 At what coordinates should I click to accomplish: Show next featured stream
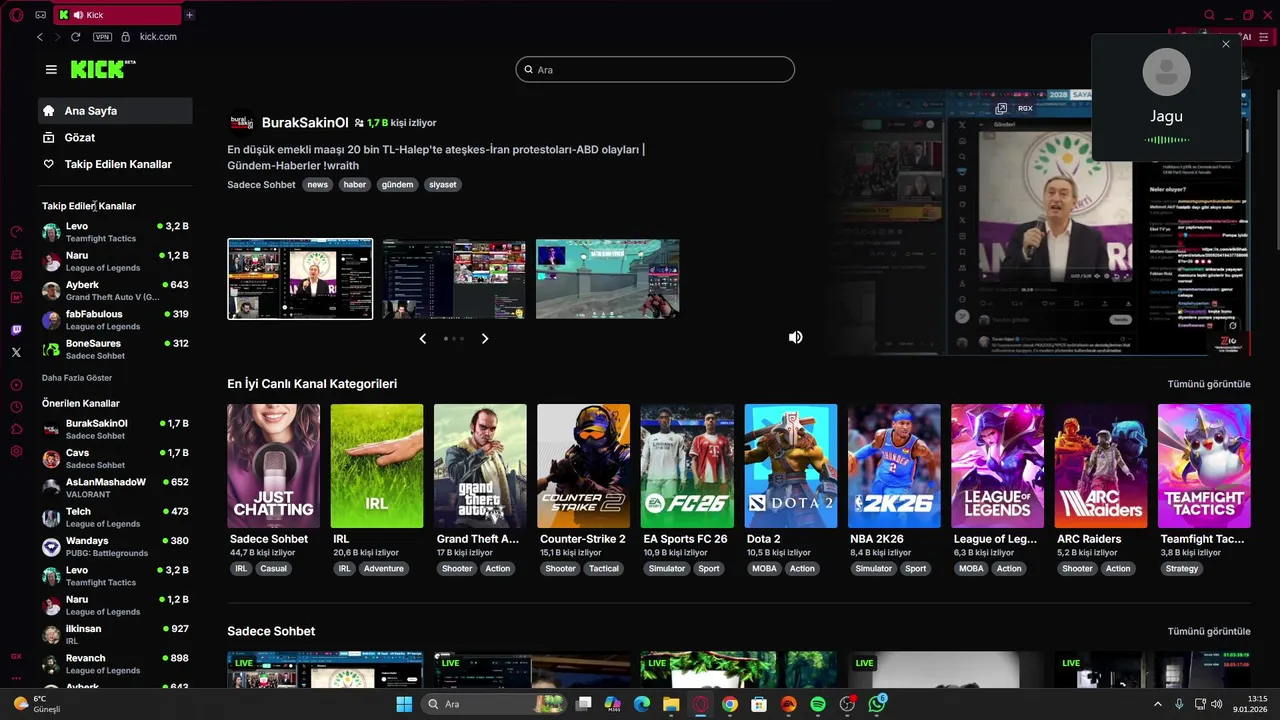click(x=485, y=339)
